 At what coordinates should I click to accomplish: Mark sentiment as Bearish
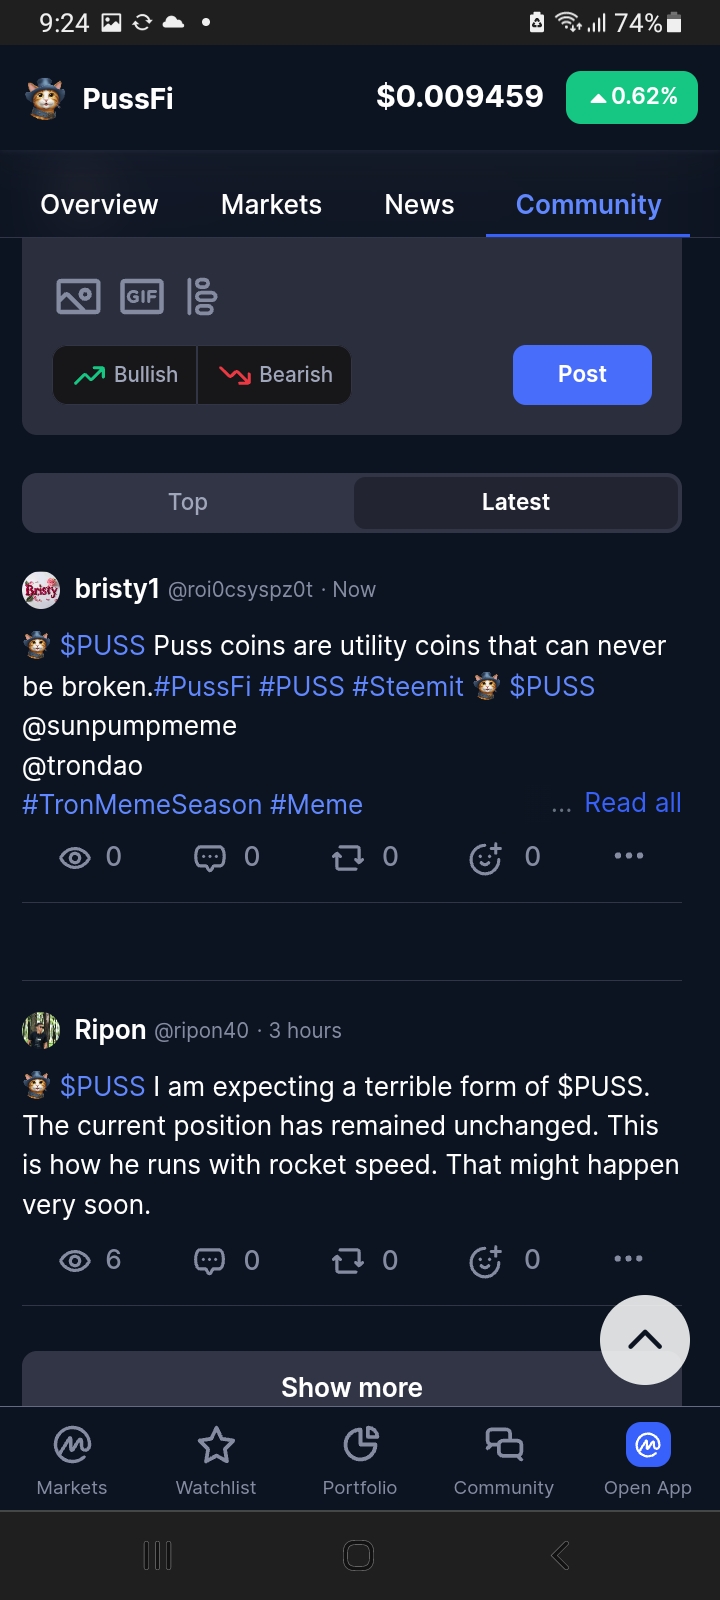[275, 375]
